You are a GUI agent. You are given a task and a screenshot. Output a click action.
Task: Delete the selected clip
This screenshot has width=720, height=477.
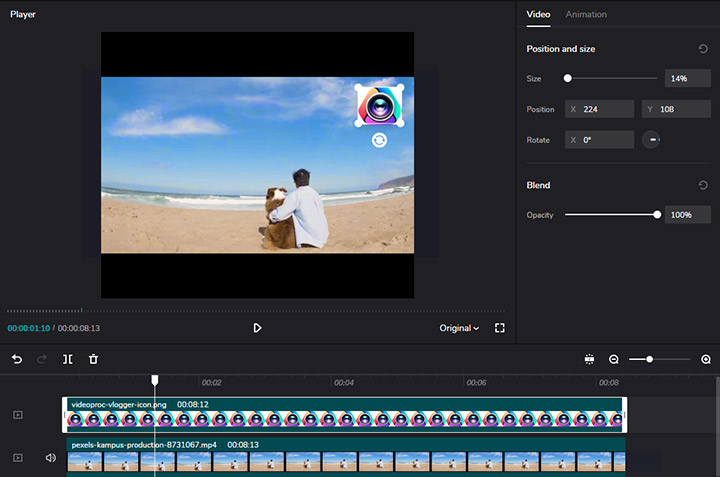(x=93, y=359)
